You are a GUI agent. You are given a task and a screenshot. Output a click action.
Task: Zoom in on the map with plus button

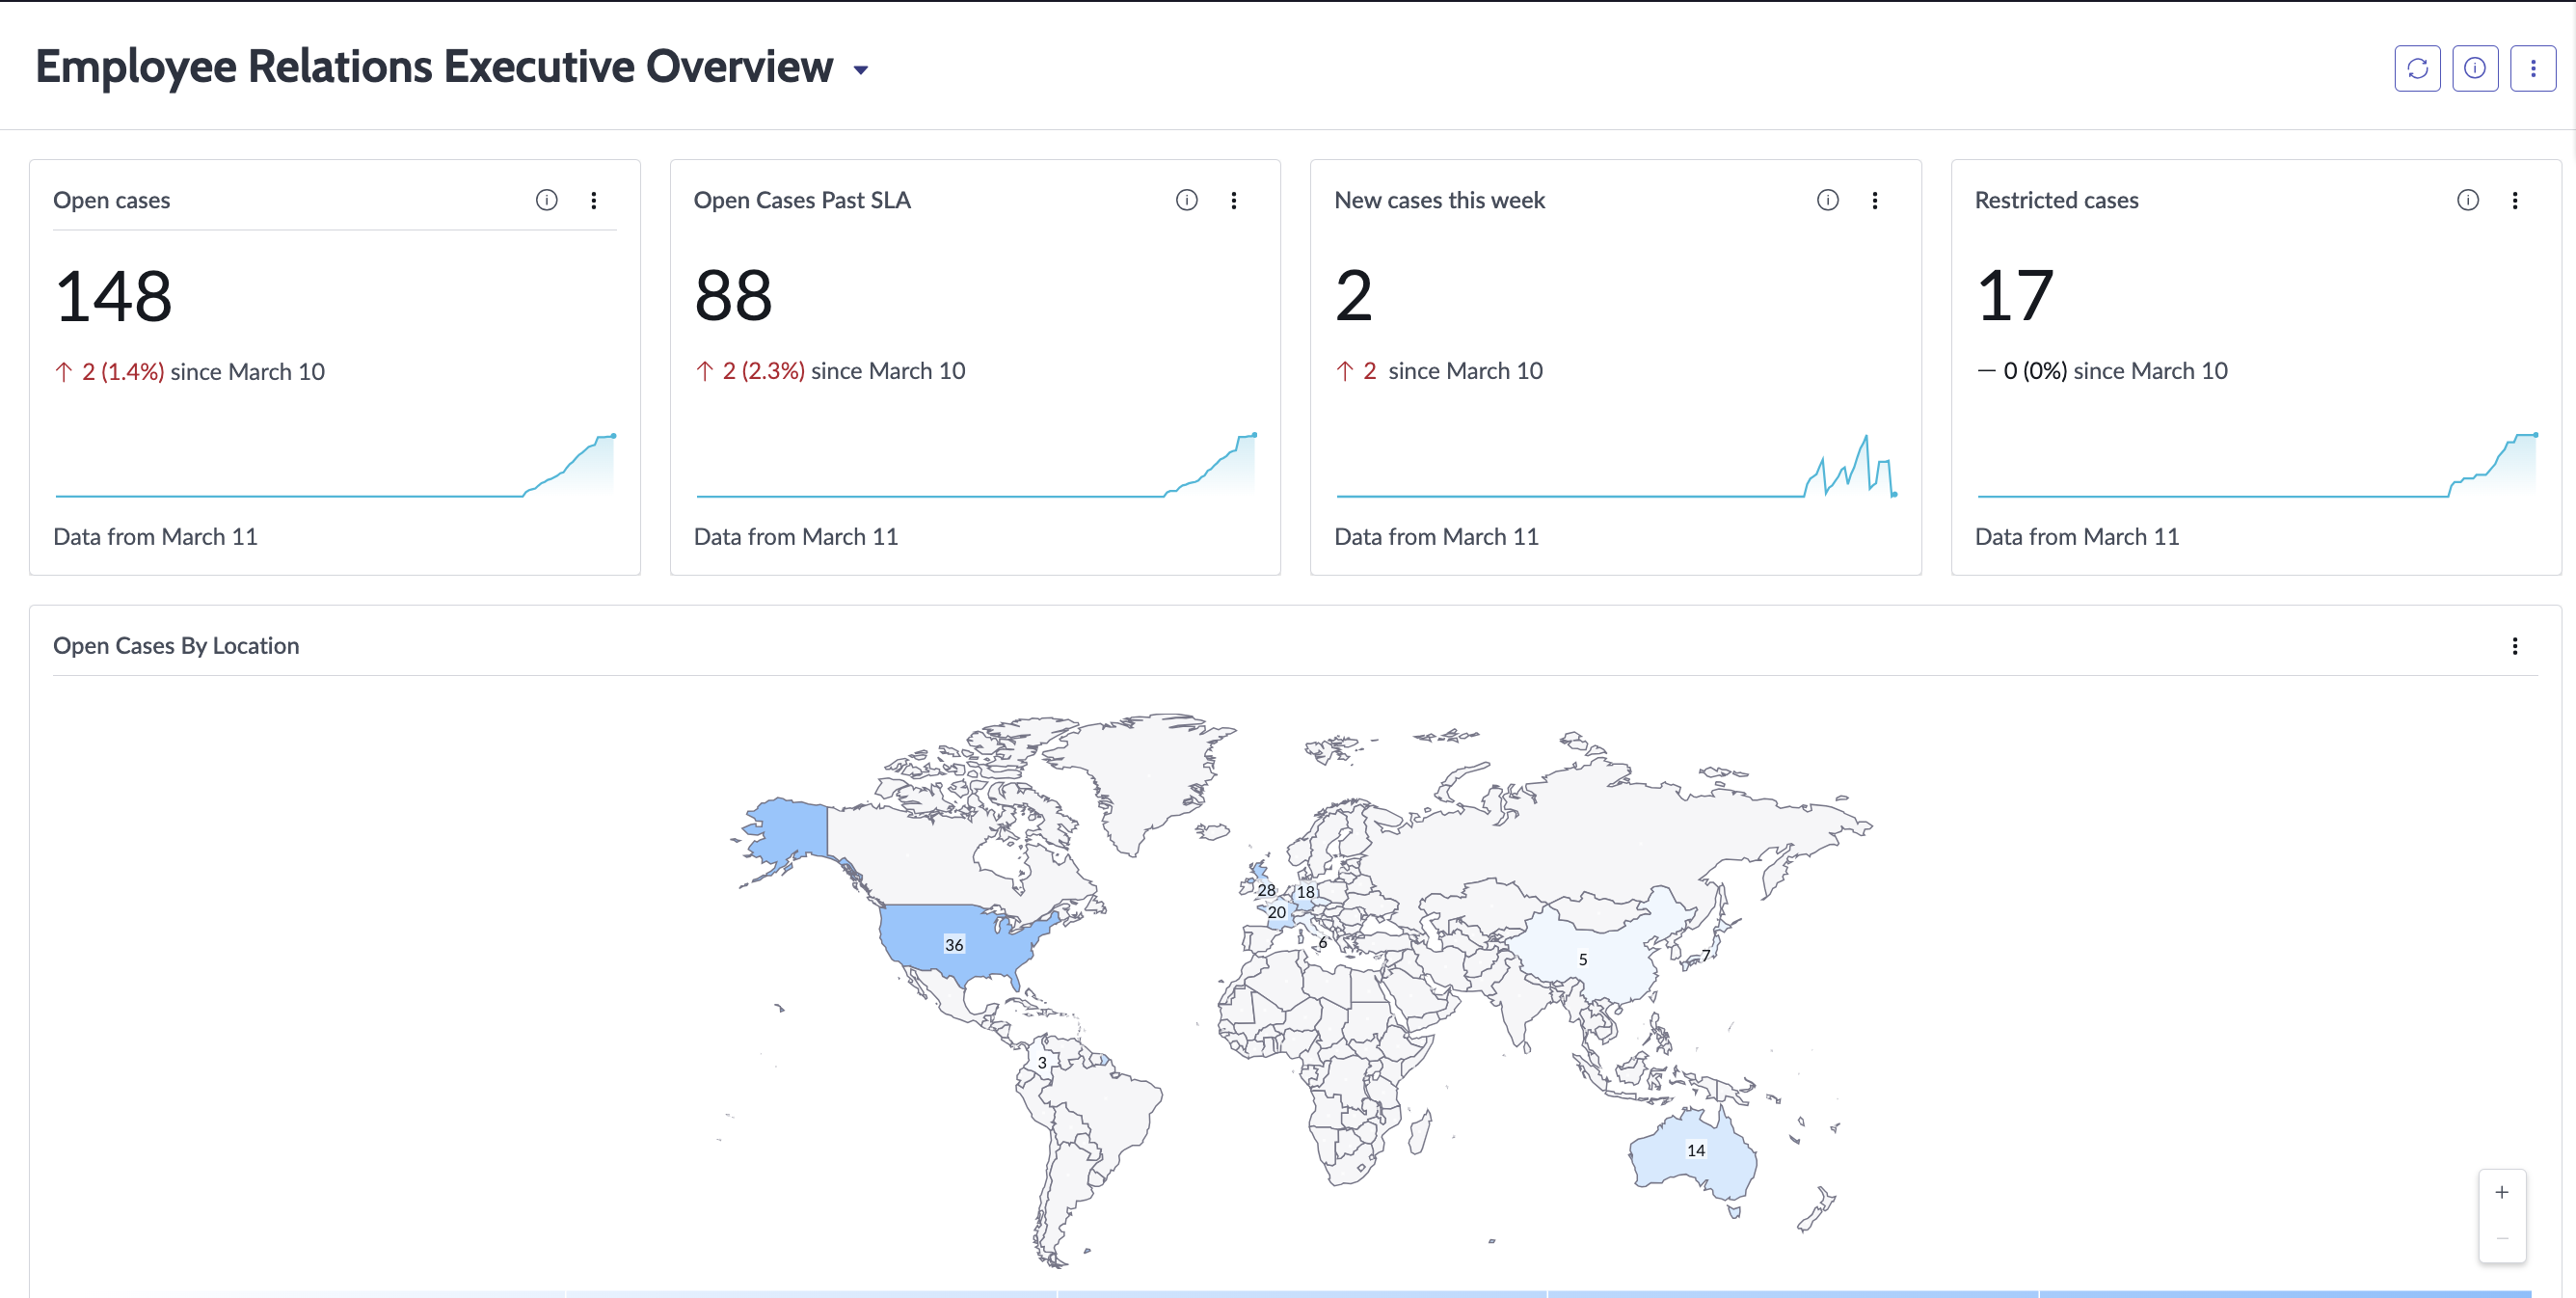pos(2502,1192)
